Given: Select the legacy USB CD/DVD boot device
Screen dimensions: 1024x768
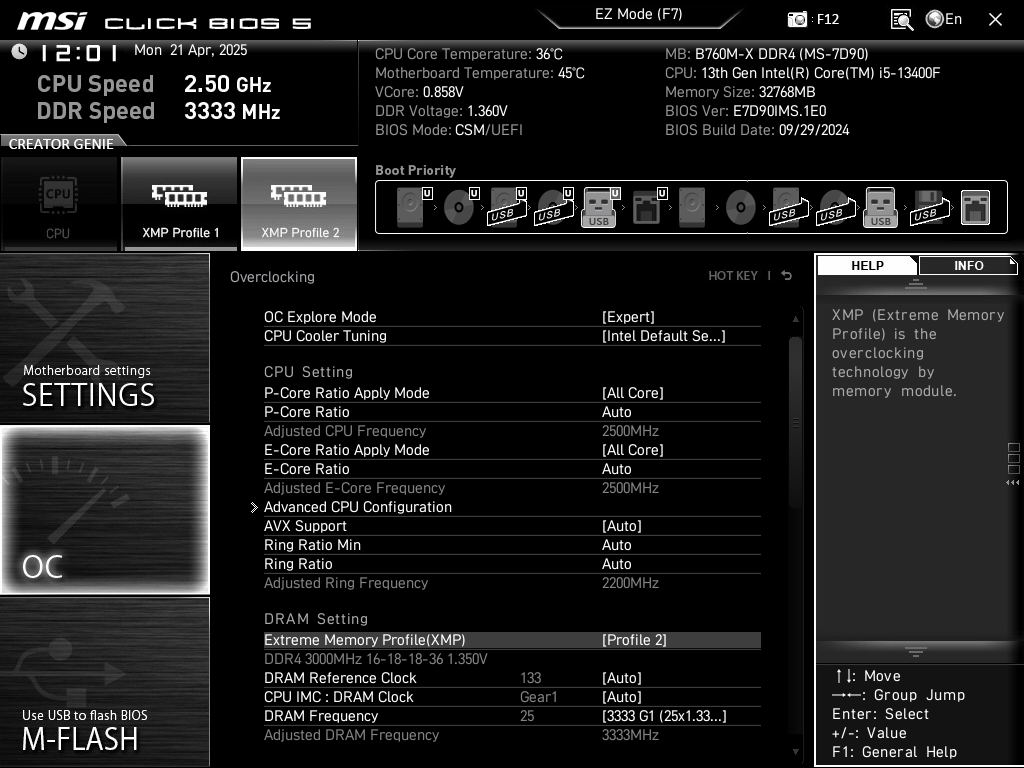Looking at the screenshot, I should coord(835,207).
